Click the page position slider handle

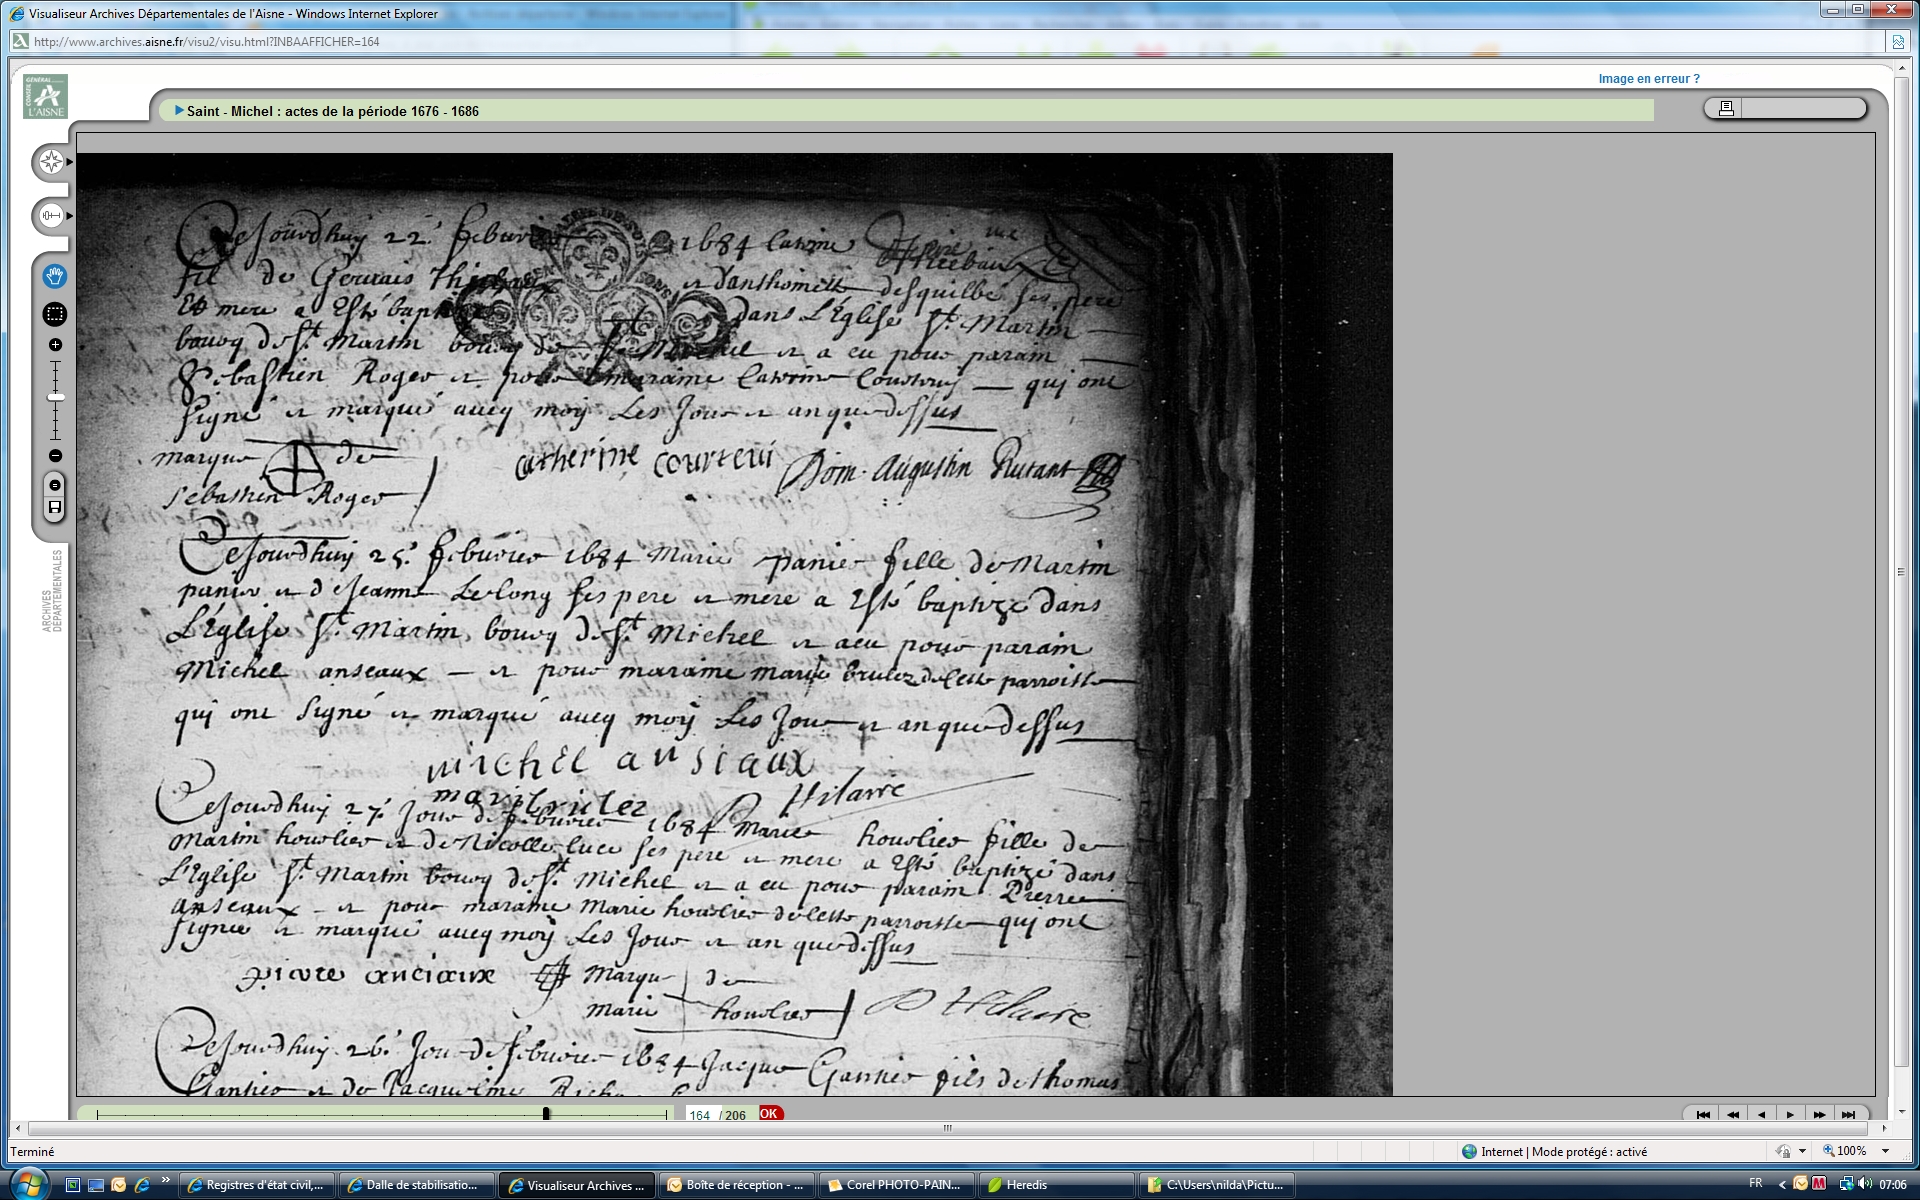546,1113
